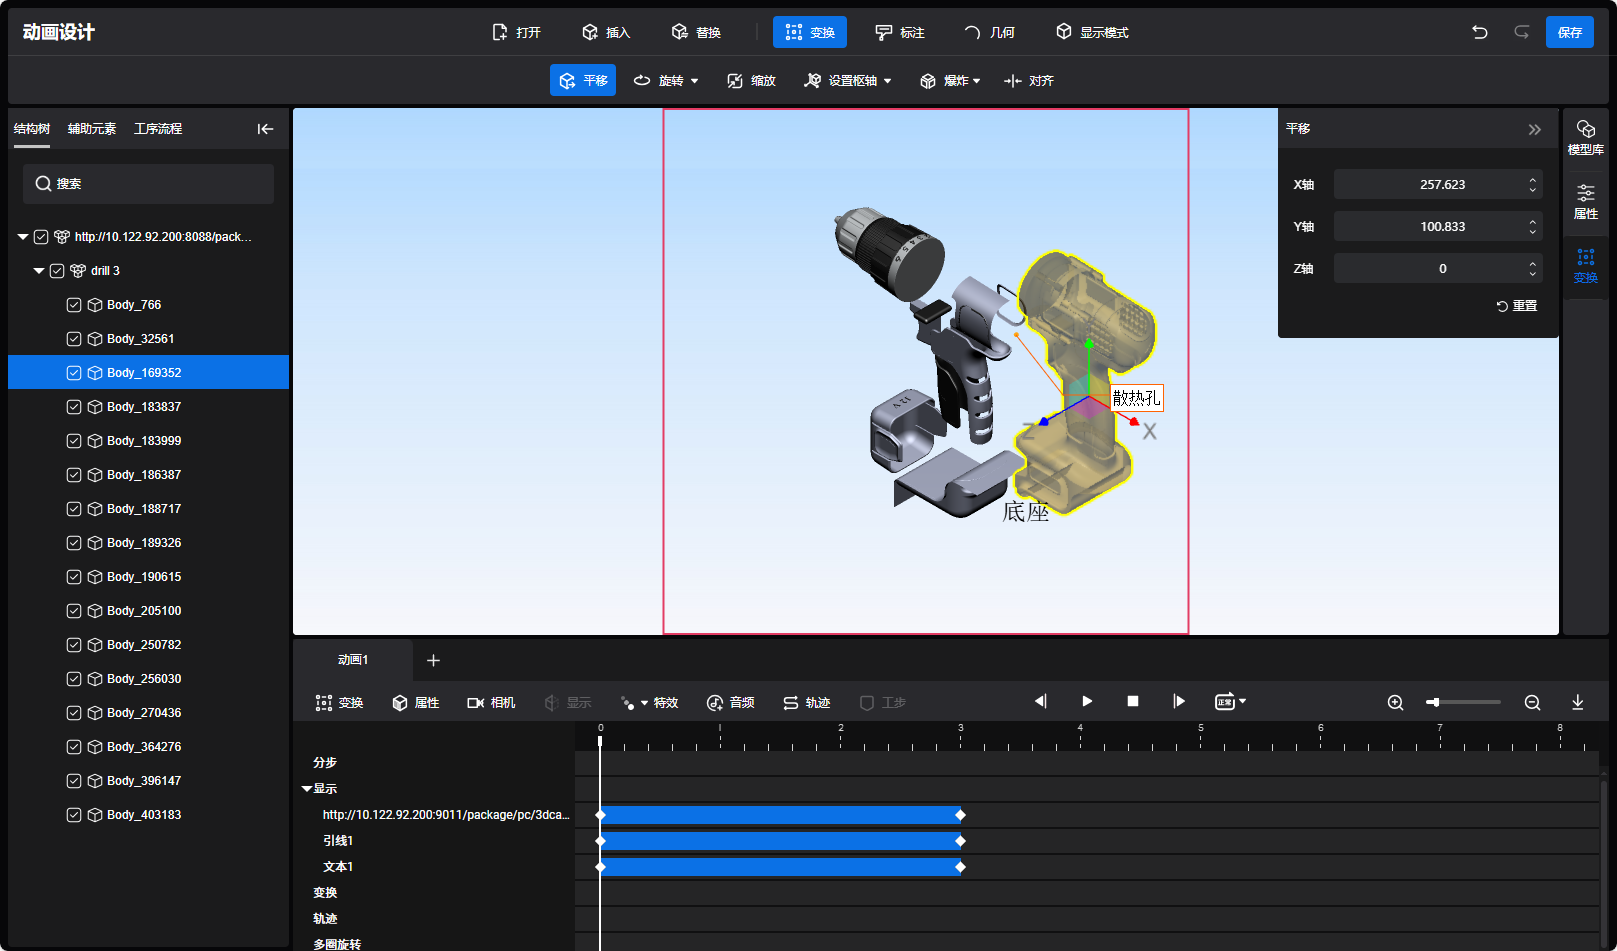Viewport: 1617px width, 951px height.
Task: Collapse the drill 3 tree node
Action: coord(39,271)
